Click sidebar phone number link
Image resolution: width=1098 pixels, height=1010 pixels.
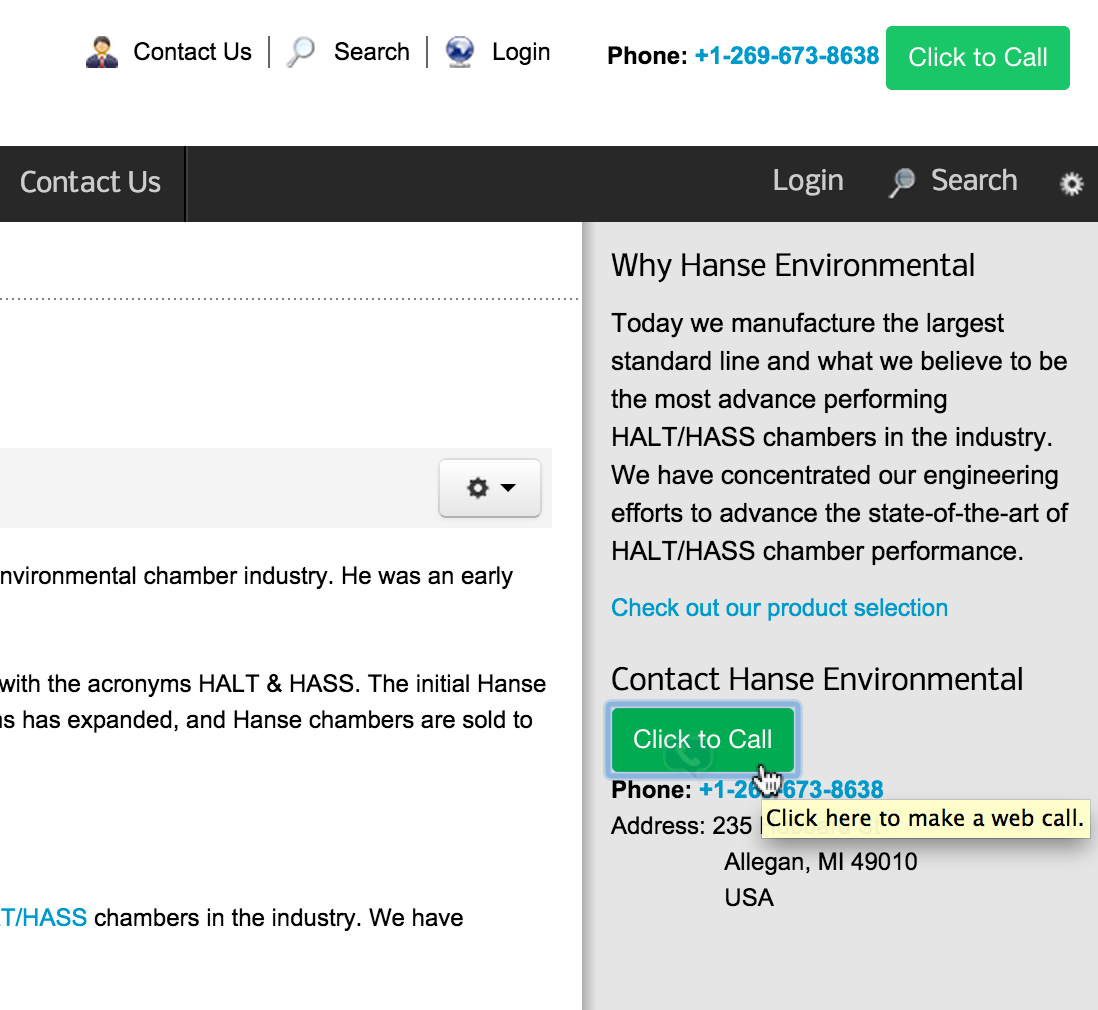point(791,789)
